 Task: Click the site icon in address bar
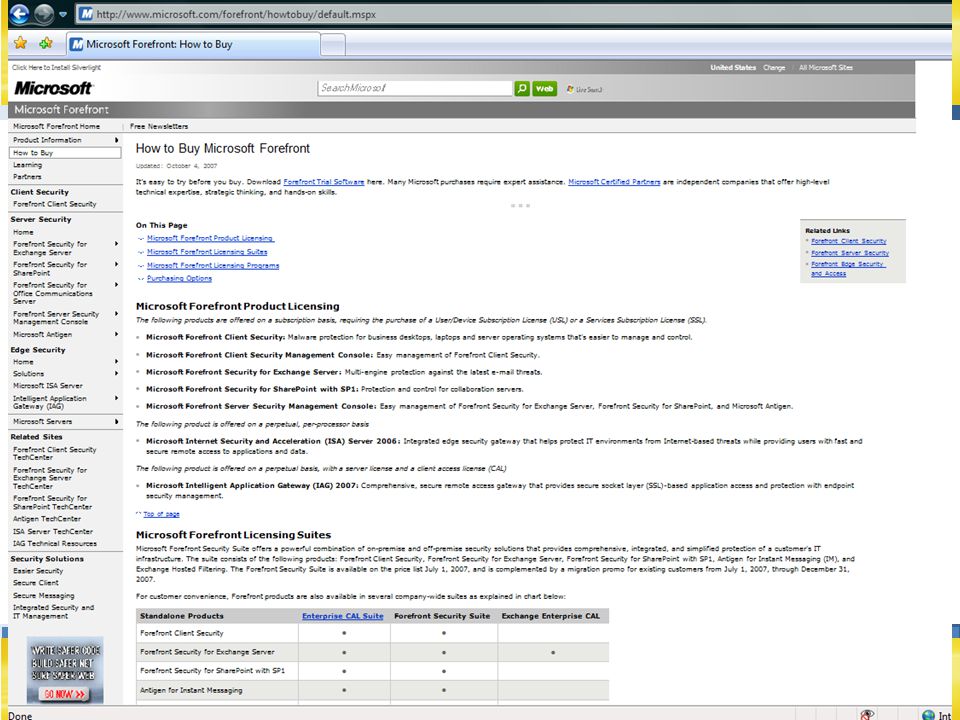pos(86,13)
